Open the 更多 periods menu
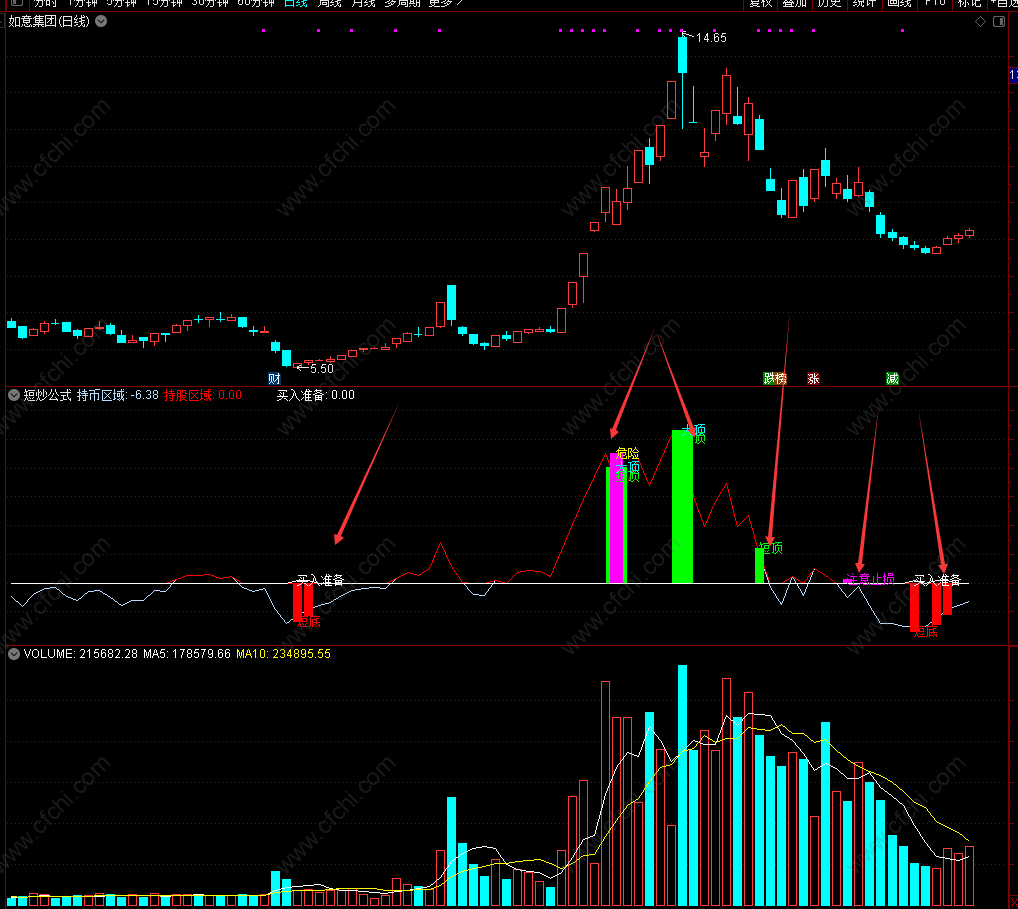Screen dimensions: 1018x909 [445, 3]
